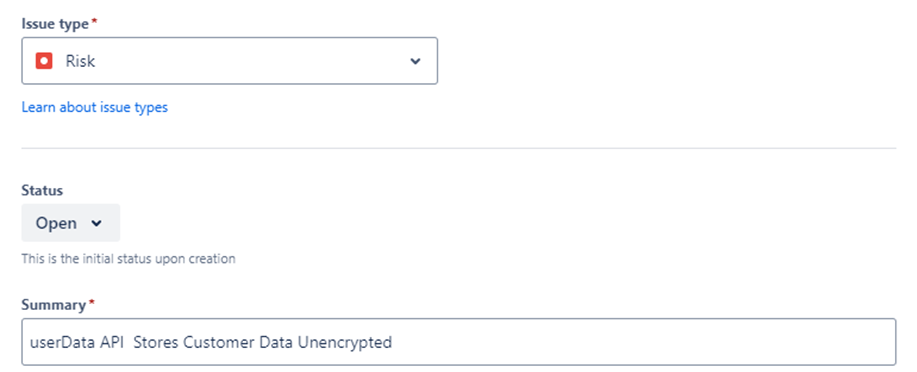
Task: Click the required asterisk beside Summary
Action: 91,303
